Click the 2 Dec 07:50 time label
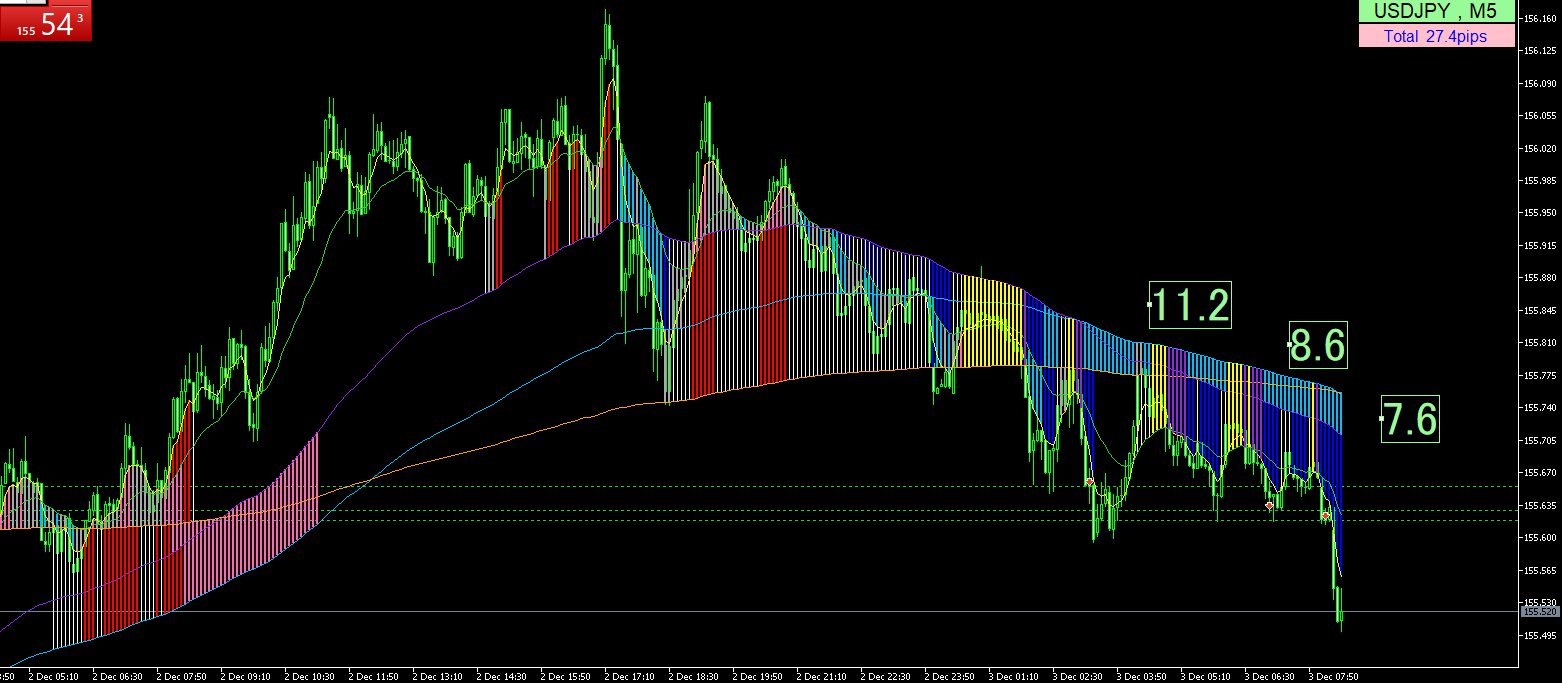 pos(181,676)
